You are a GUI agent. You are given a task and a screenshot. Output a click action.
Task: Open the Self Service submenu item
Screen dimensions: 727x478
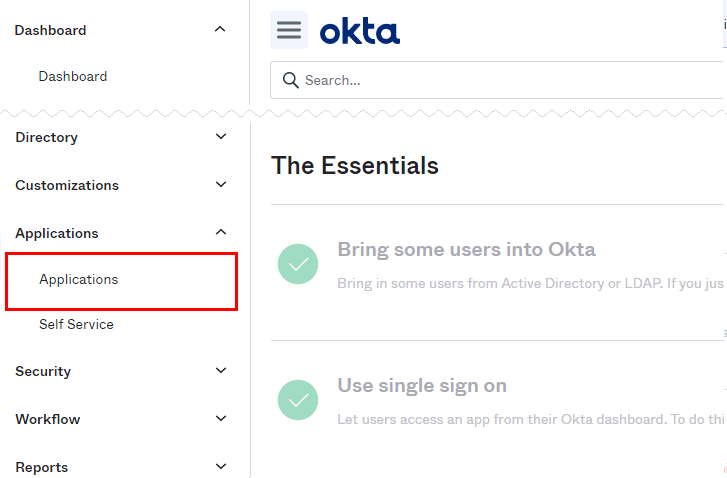[76, 324]
